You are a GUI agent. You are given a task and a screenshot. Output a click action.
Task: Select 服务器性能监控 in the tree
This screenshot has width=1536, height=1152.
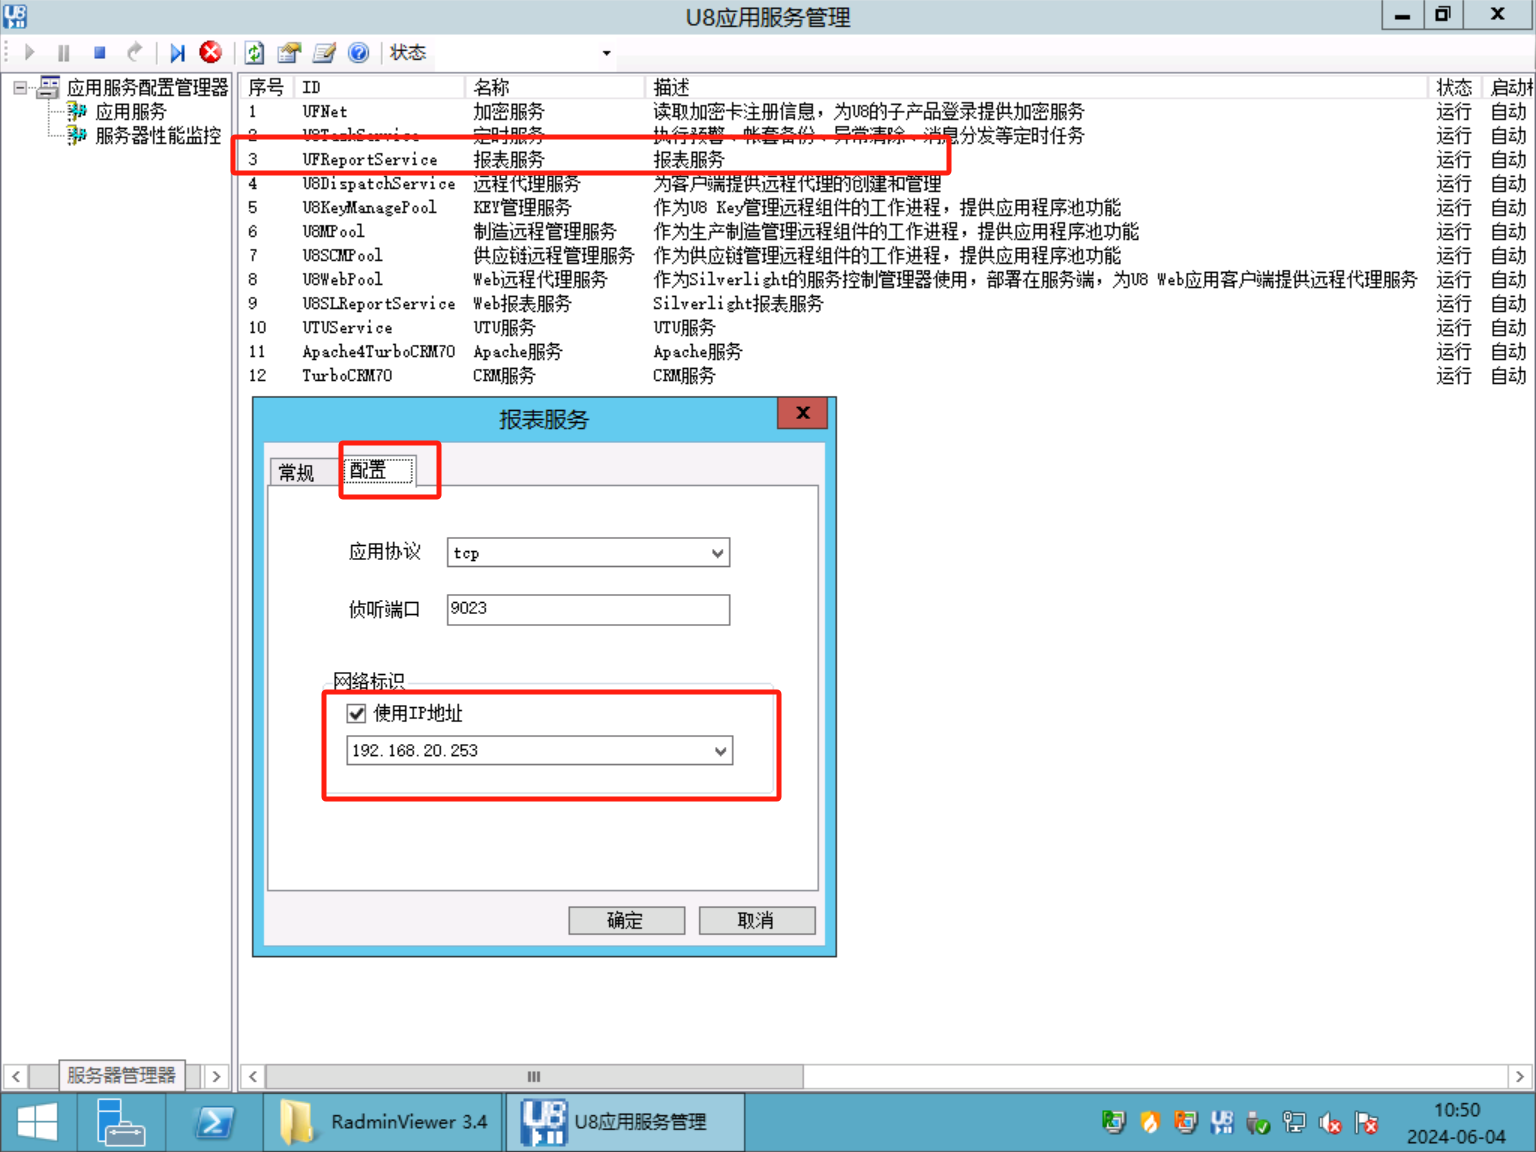coord(157,136)
